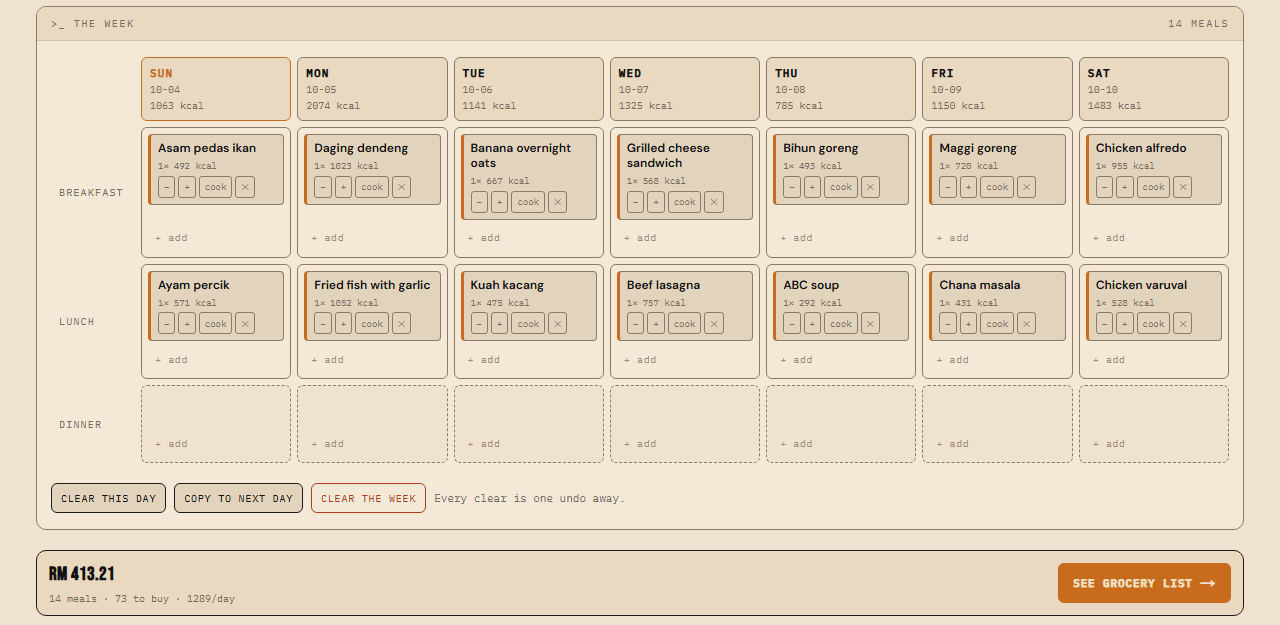Add another breakfast item on Monday
Image resolution: width=1280 pixels, height=625 pixels.
coord(327,238)
